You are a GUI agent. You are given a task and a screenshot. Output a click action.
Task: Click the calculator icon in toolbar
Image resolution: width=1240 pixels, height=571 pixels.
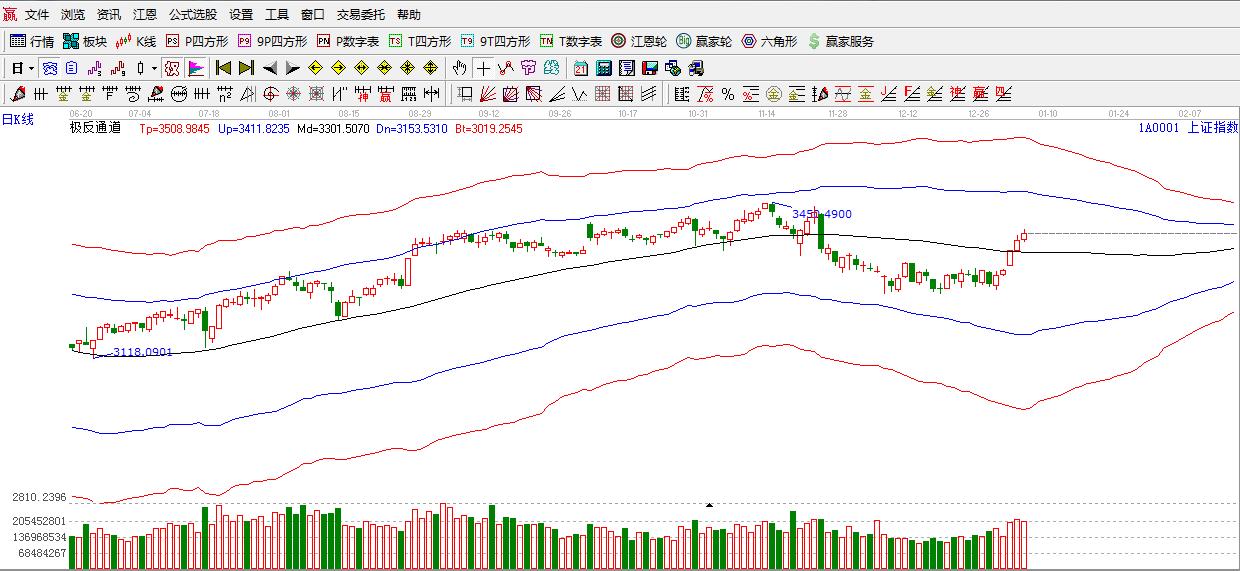point(604,68)
